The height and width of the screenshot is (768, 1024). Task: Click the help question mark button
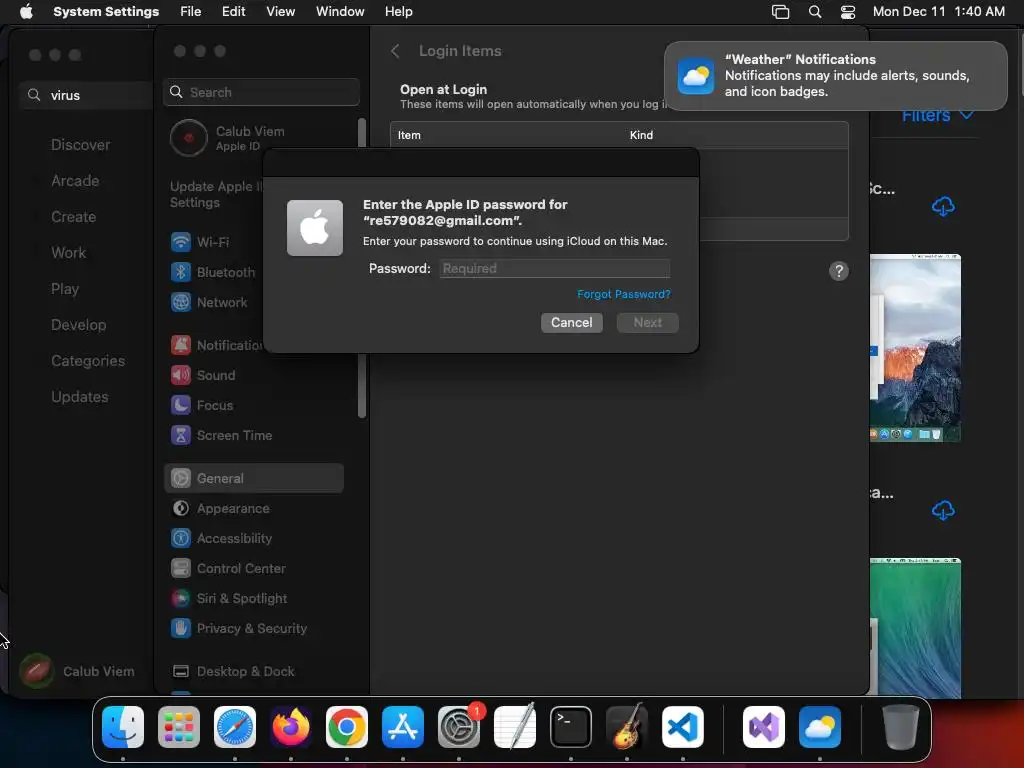click(839, 271)
